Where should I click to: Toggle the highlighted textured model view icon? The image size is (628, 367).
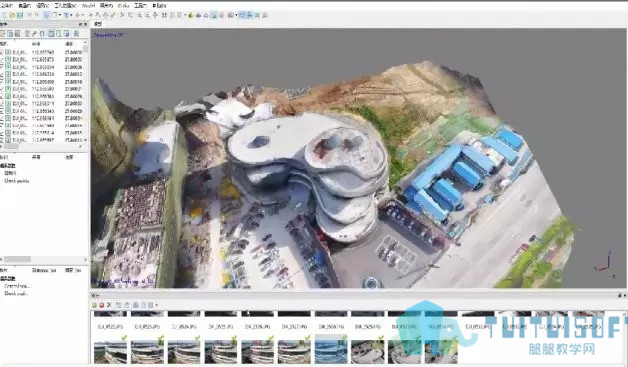213,15
